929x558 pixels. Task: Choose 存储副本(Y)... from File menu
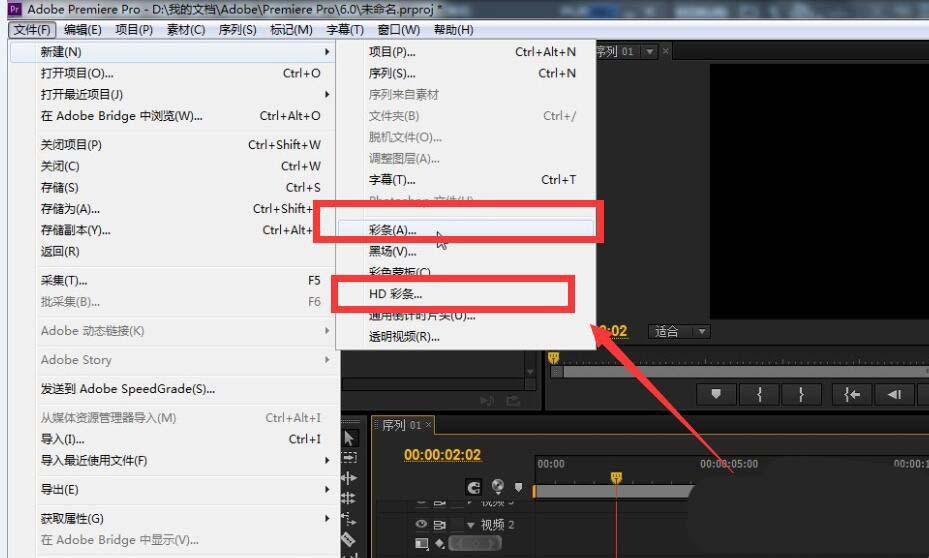173,230
